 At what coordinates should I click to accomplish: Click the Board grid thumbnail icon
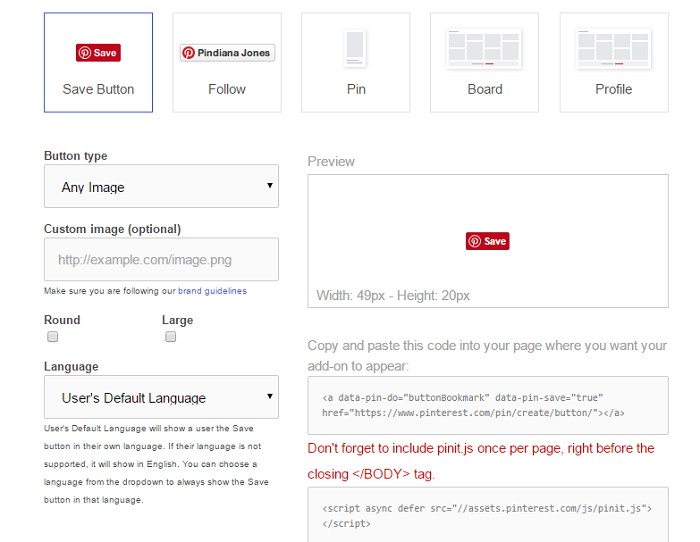coord(483,48)
